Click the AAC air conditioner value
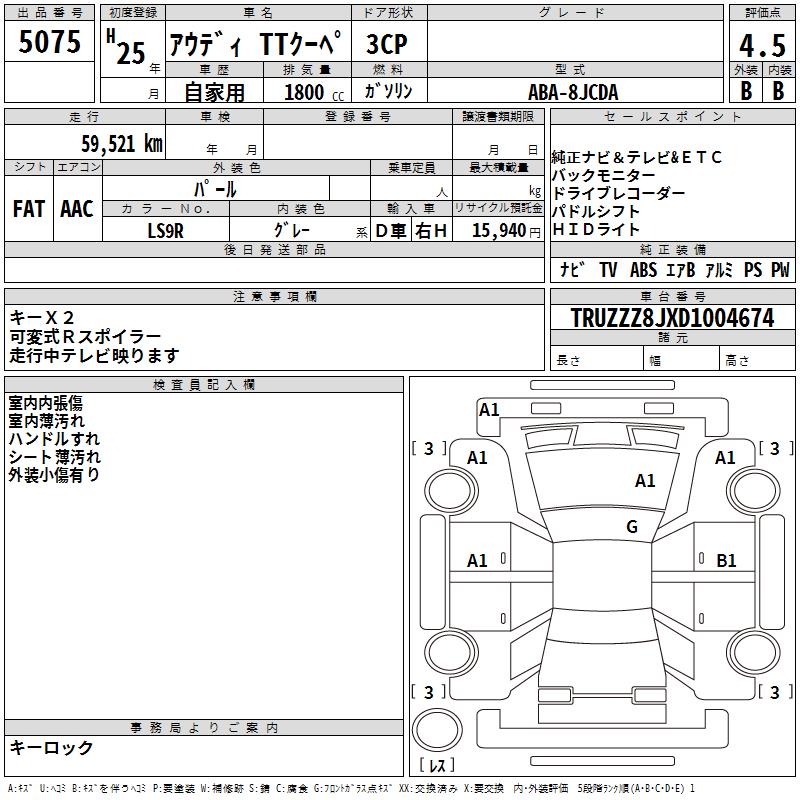The height and width of the screenshot is (800, 800). 77,209
